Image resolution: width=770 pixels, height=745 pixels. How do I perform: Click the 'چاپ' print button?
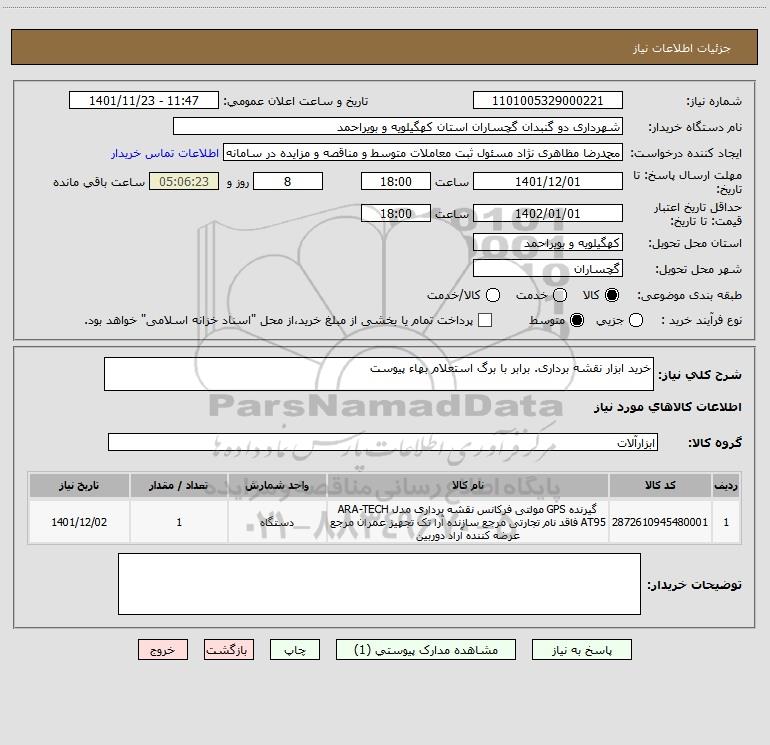point(295,650)
